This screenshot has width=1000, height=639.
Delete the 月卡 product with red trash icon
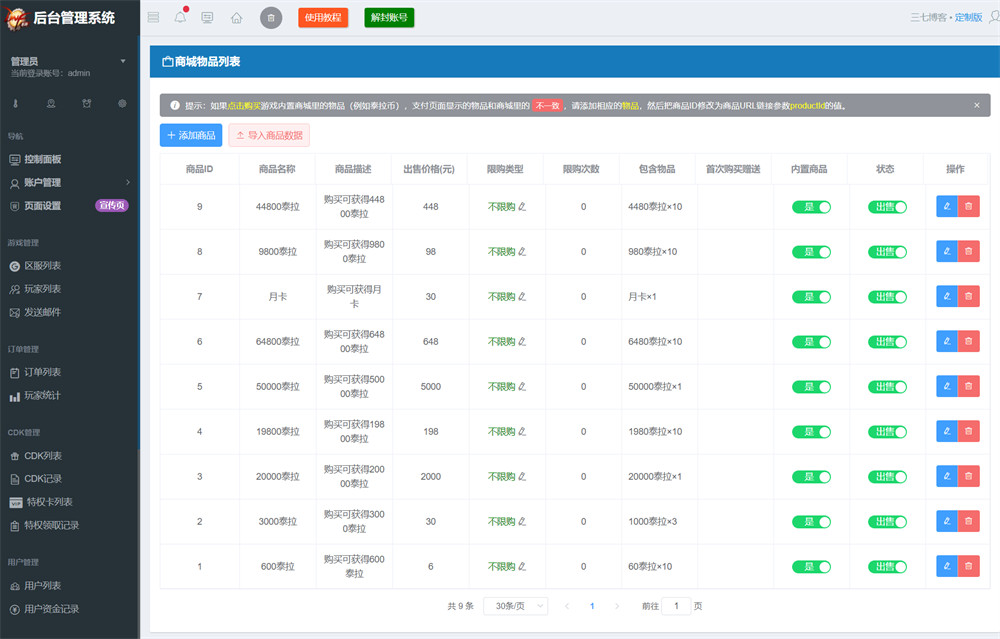coord(968,297)
